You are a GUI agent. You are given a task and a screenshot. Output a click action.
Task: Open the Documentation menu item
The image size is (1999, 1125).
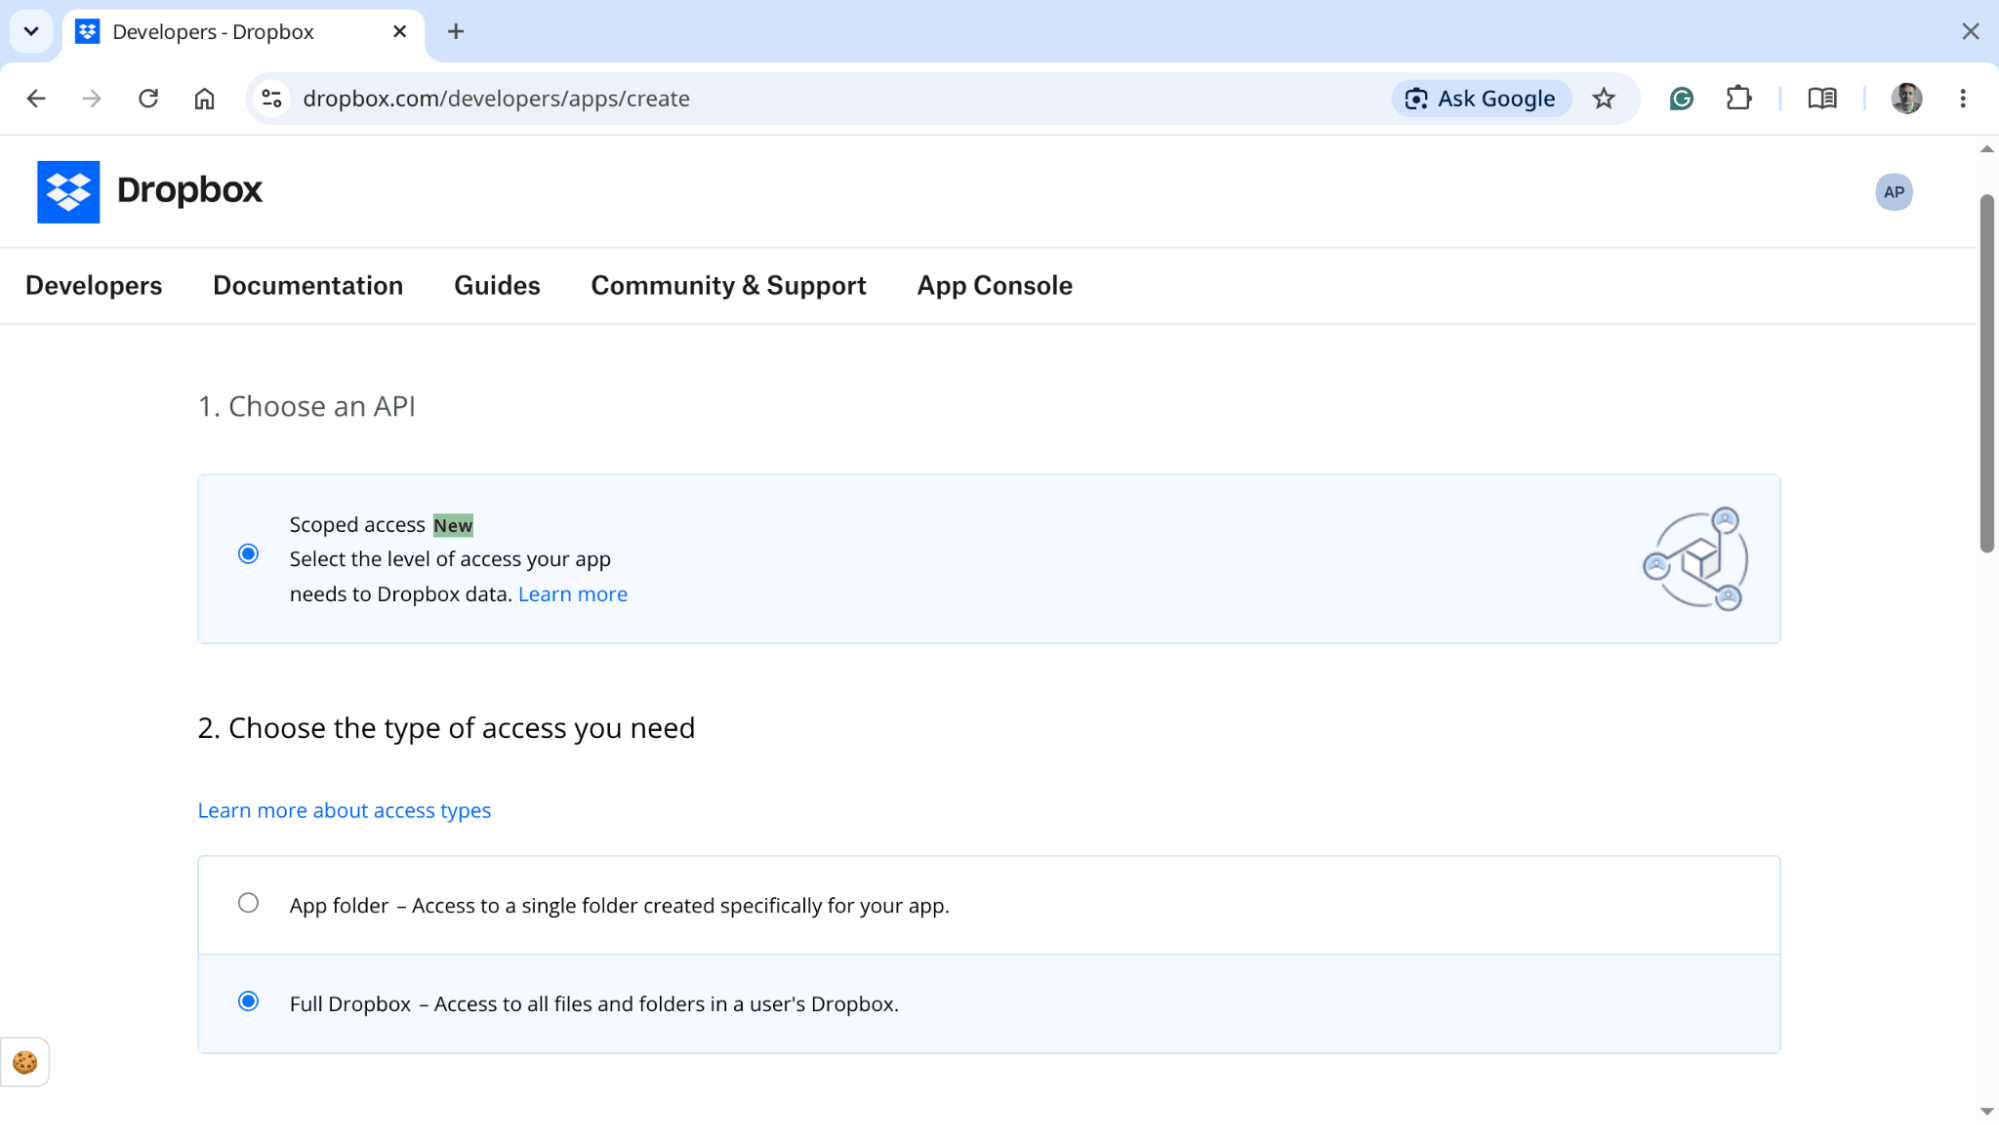pyautogui.click(x=308, y=285)
